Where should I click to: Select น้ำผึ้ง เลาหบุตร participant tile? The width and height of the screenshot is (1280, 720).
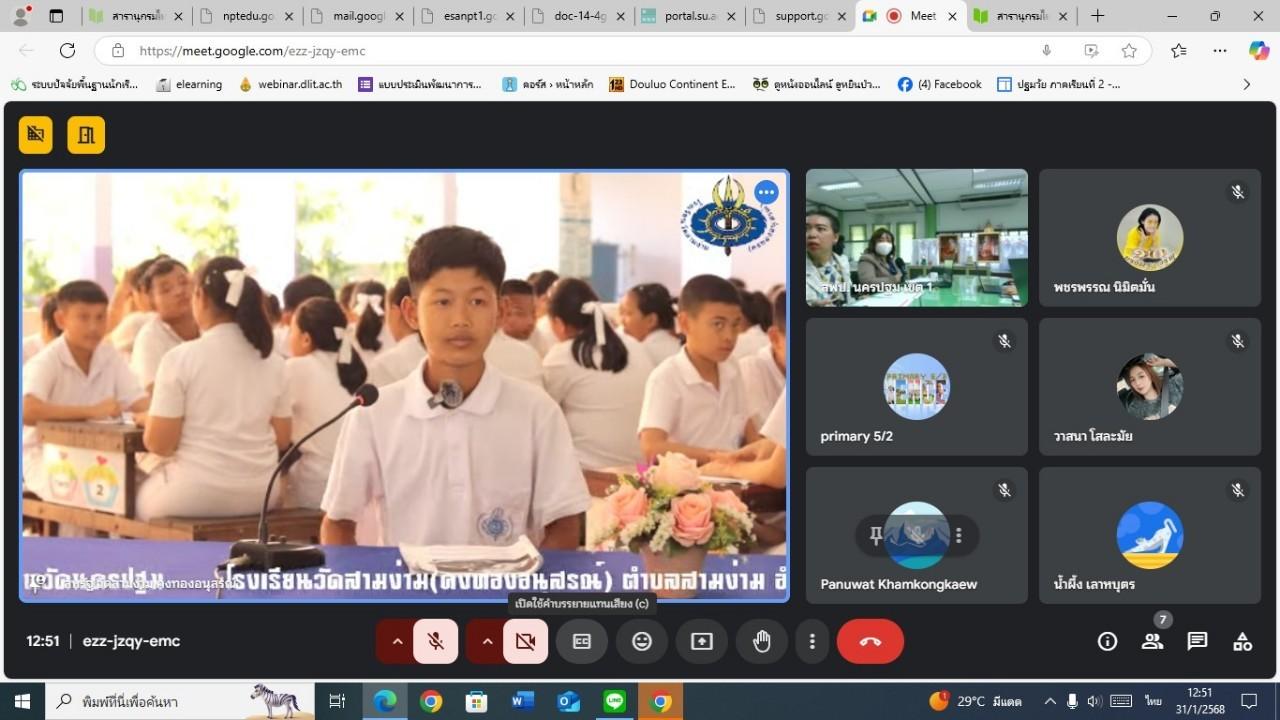(x=1150, y=535)
